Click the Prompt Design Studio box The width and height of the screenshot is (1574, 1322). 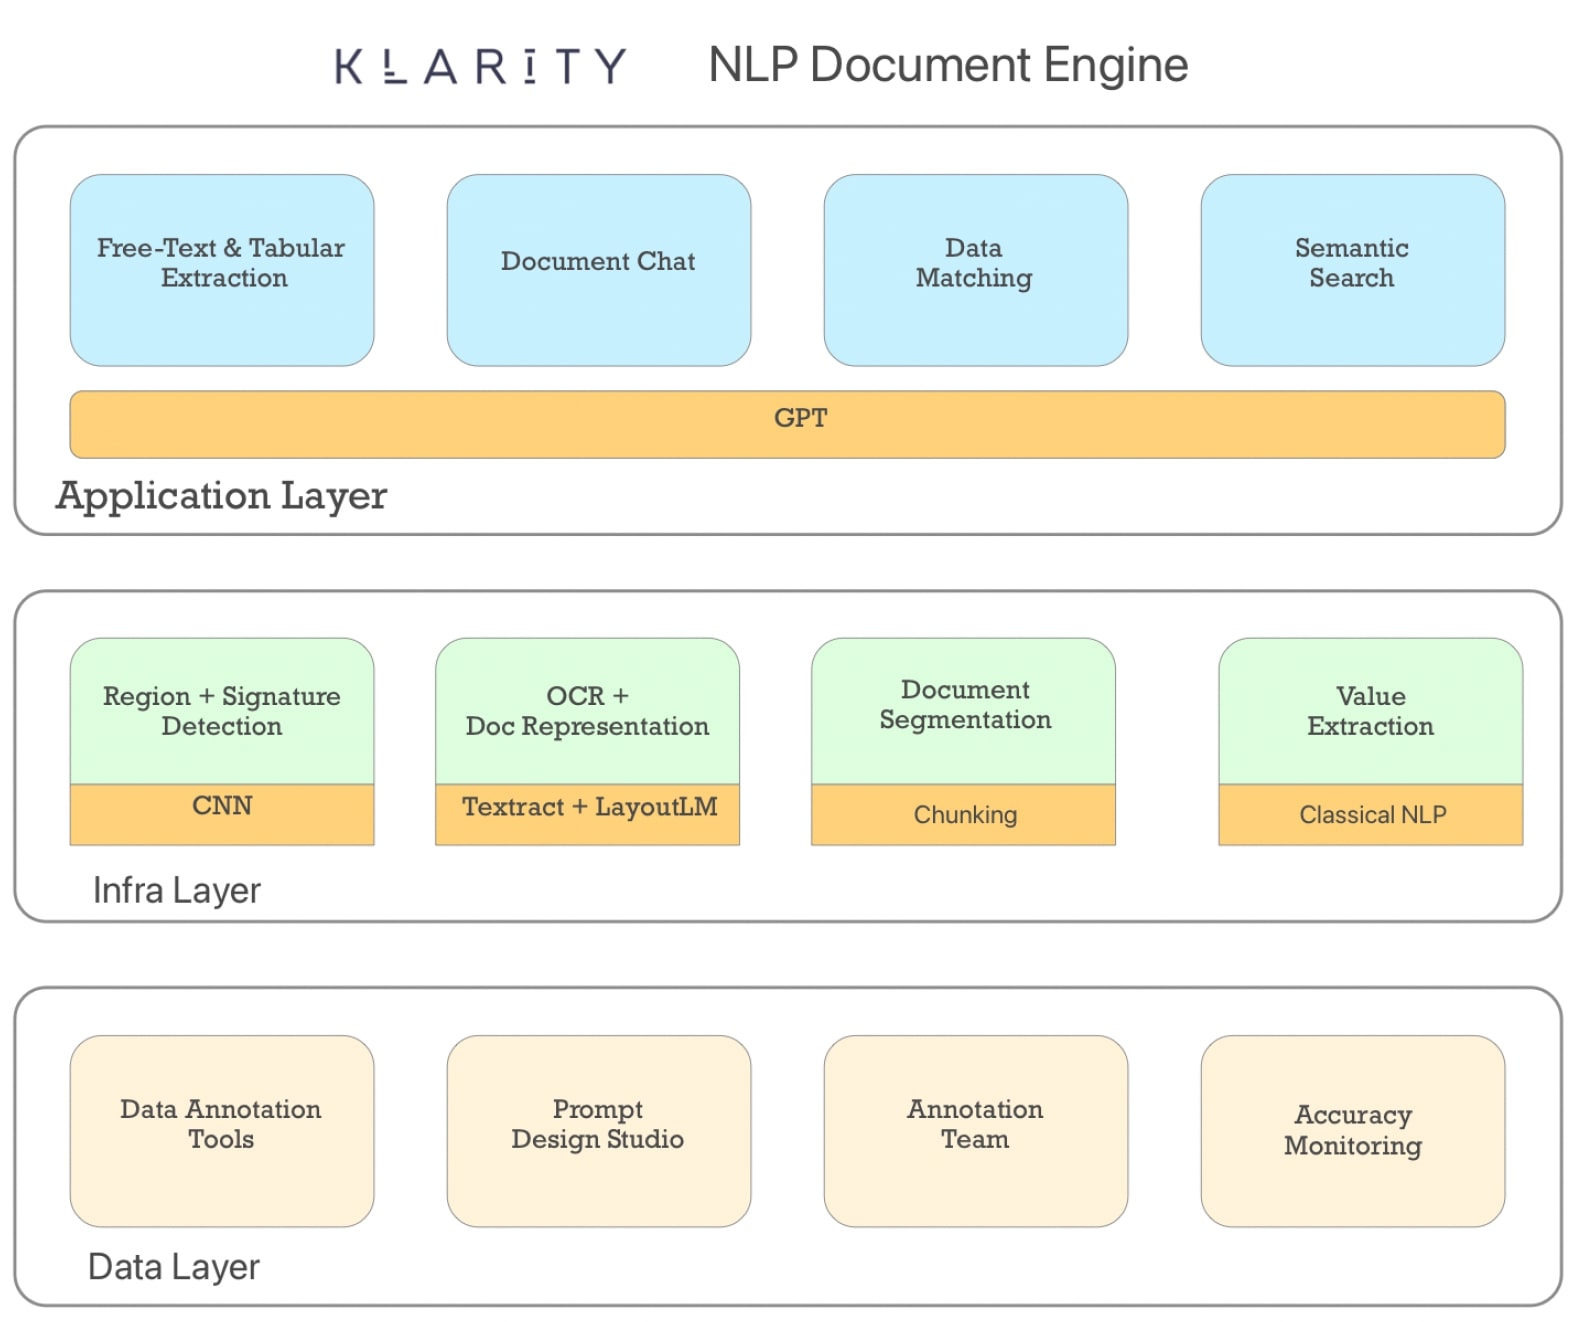coord(599,1131)
